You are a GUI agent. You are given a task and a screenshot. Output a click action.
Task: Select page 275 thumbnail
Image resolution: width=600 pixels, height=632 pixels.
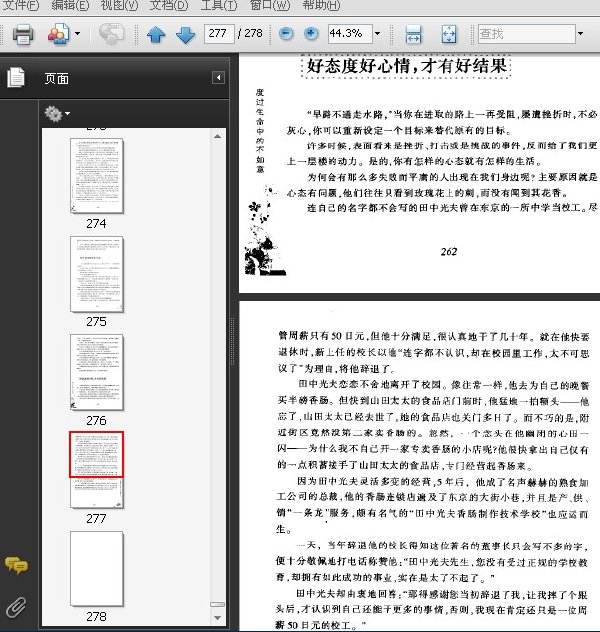97,274
